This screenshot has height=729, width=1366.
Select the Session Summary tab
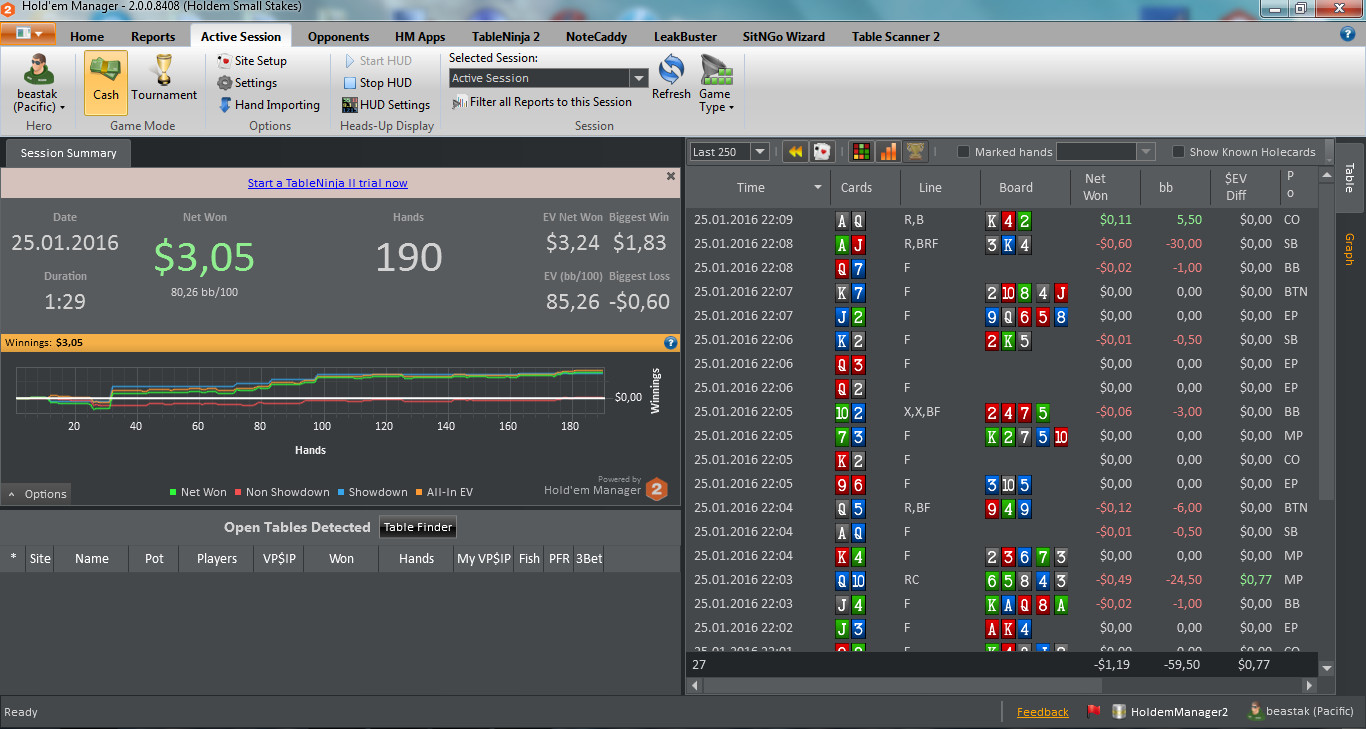coord(68,153)
